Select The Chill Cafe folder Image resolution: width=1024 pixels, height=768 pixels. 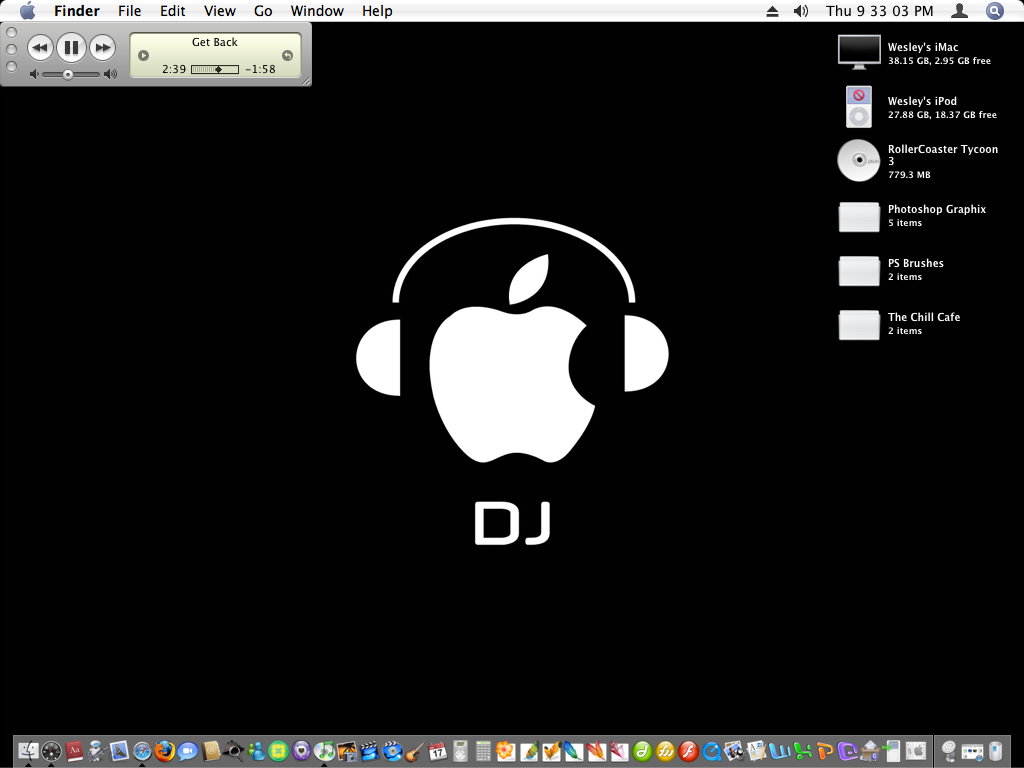tap(859, 325)
